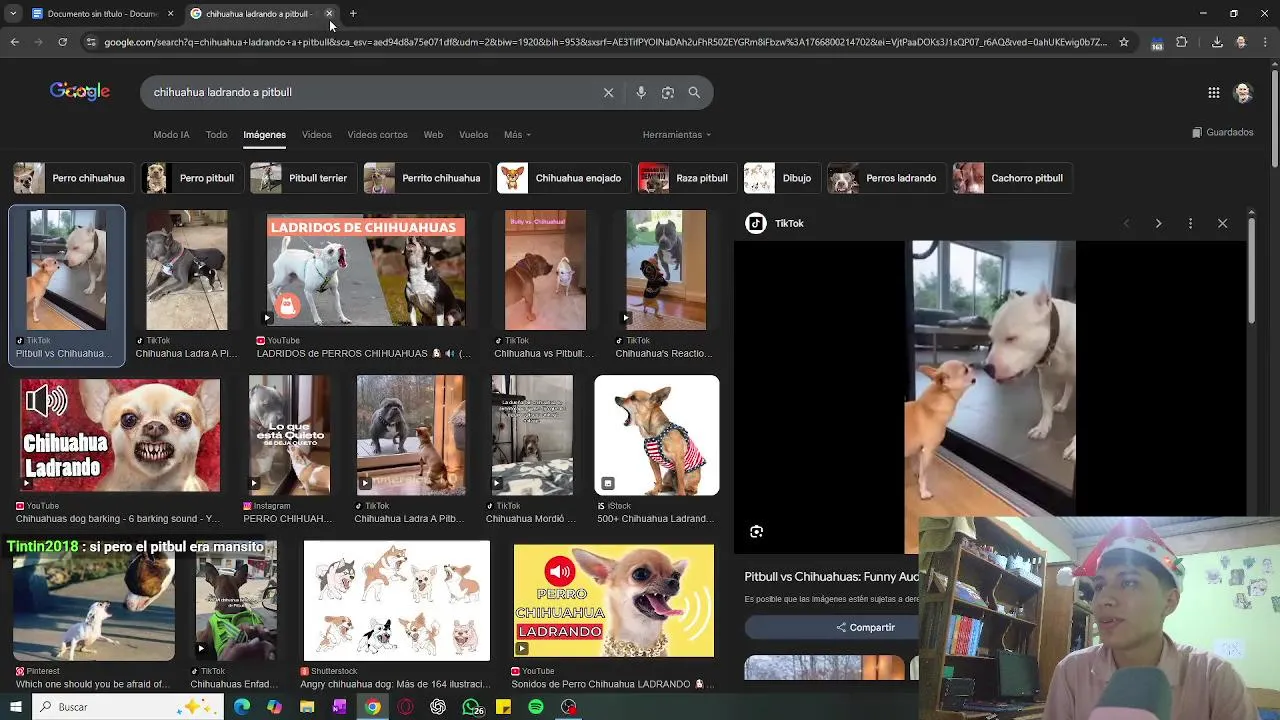Clear the search box with the X icon
1280x720 pixels.
click(x=608, y=92)
